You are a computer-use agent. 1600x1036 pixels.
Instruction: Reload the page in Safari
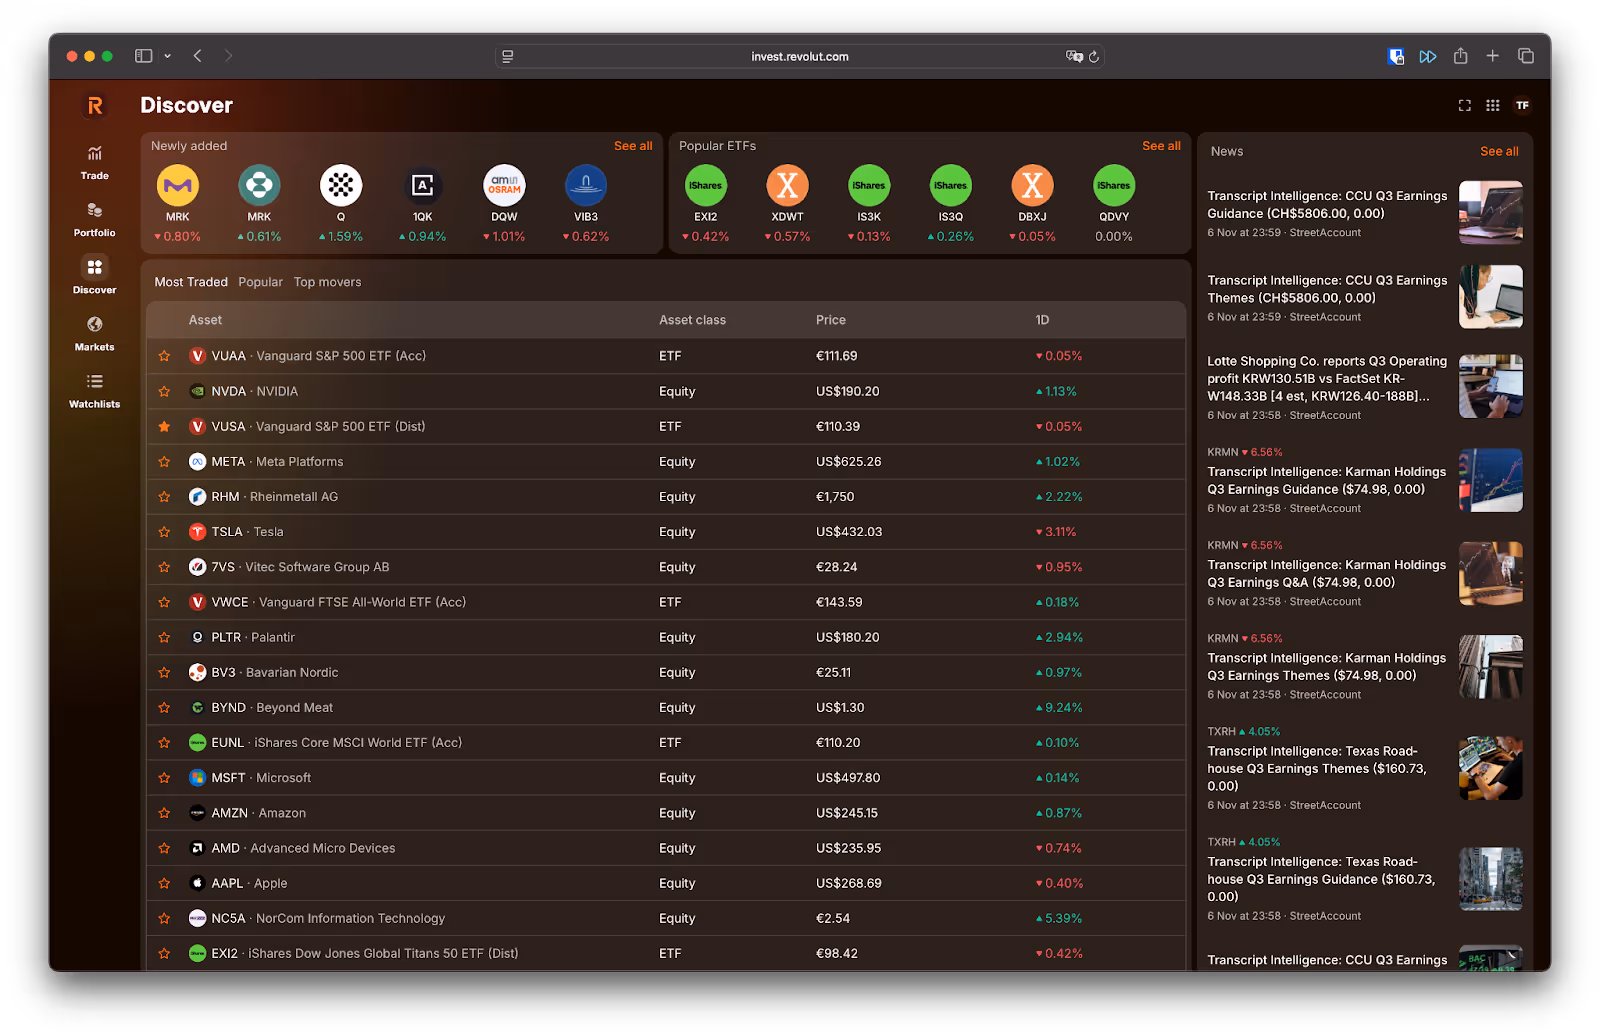tap(1094, 57)
